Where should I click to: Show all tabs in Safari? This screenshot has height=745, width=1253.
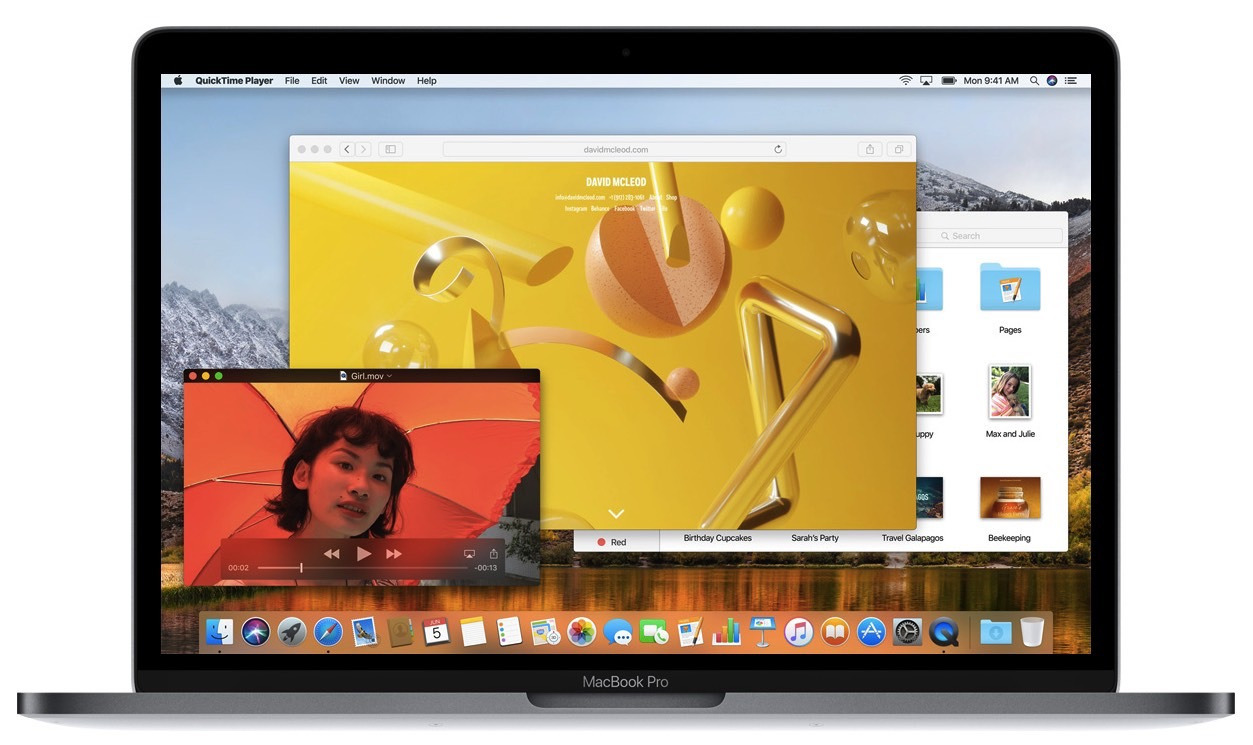899,149
